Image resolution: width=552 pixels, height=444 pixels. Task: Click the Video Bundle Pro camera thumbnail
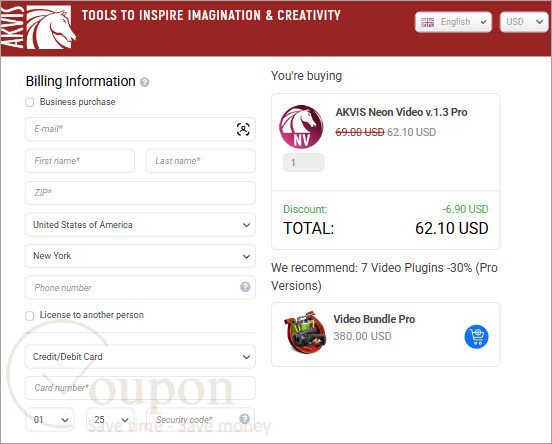pyautogui.click(x=305, y=332)
